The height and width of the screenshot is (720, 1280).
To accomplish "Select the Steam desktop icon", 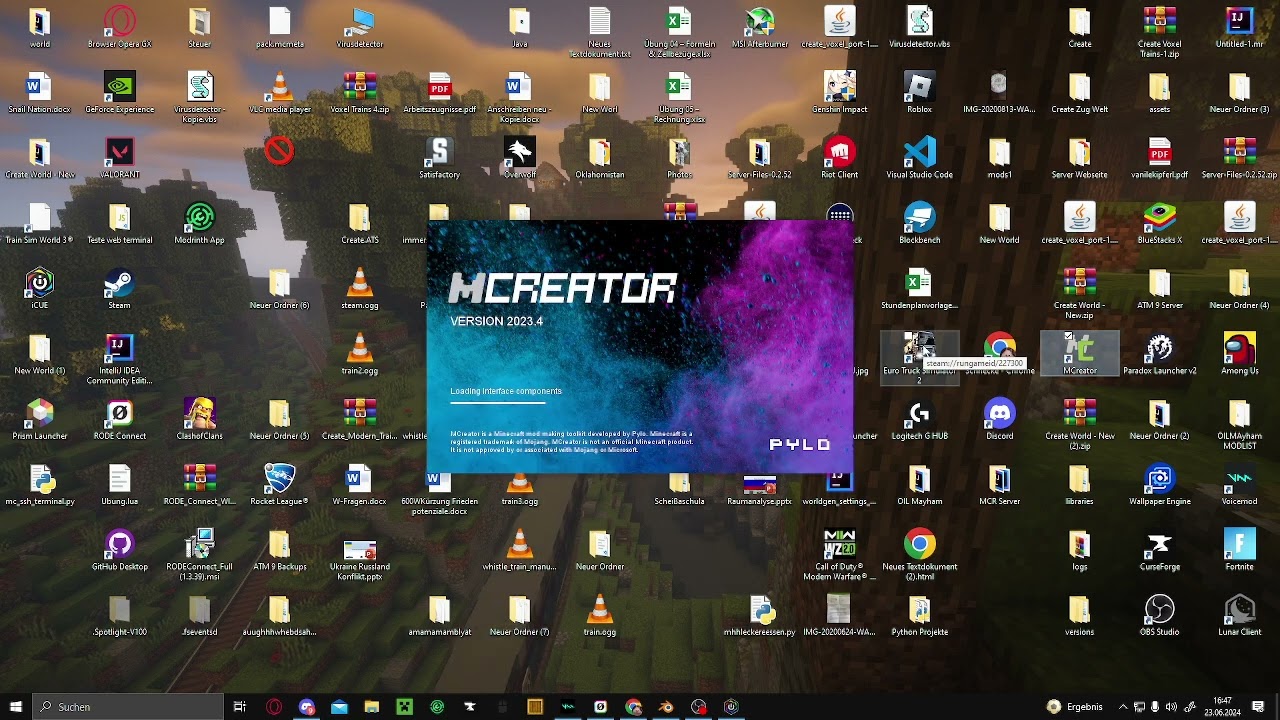I will pyautogui.click(x=119, y=289).
